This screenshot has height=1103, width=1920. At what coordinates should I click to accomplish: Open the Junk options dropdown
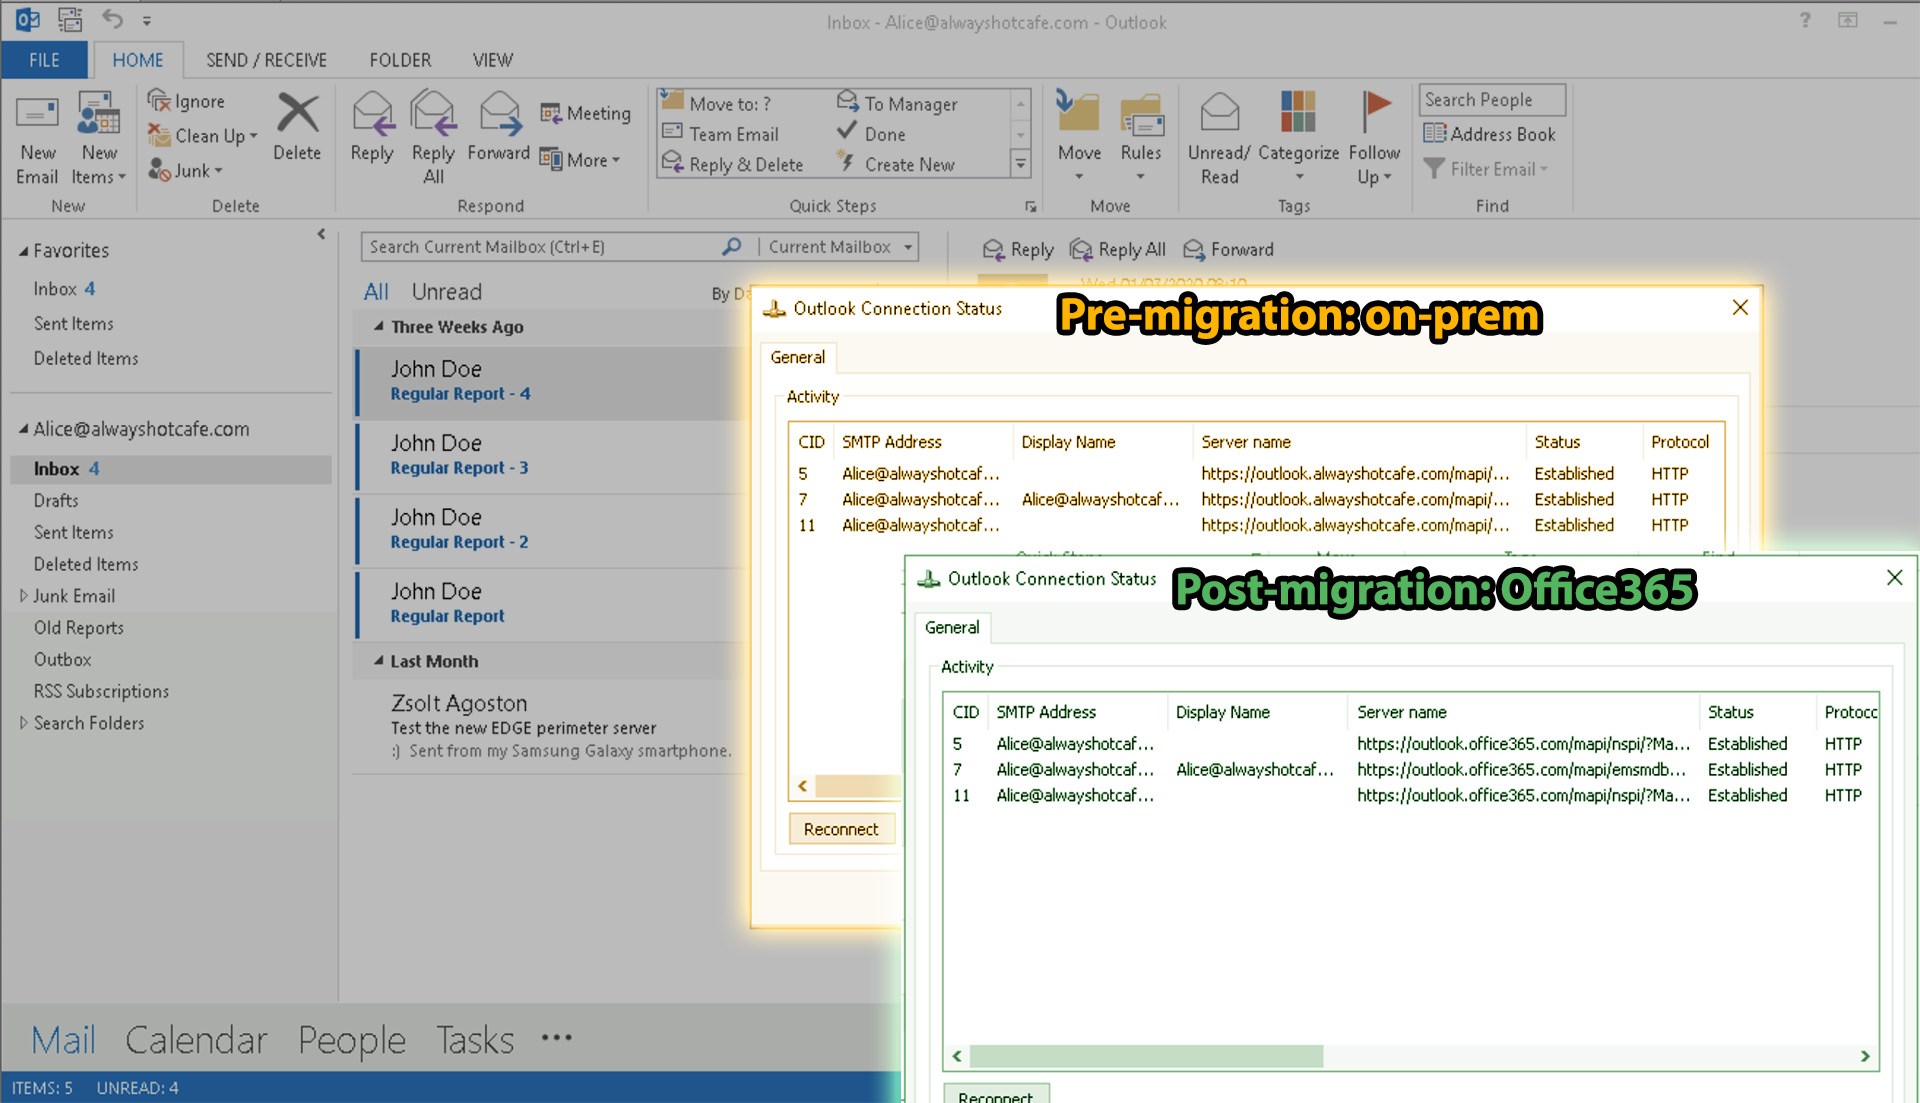218,170
